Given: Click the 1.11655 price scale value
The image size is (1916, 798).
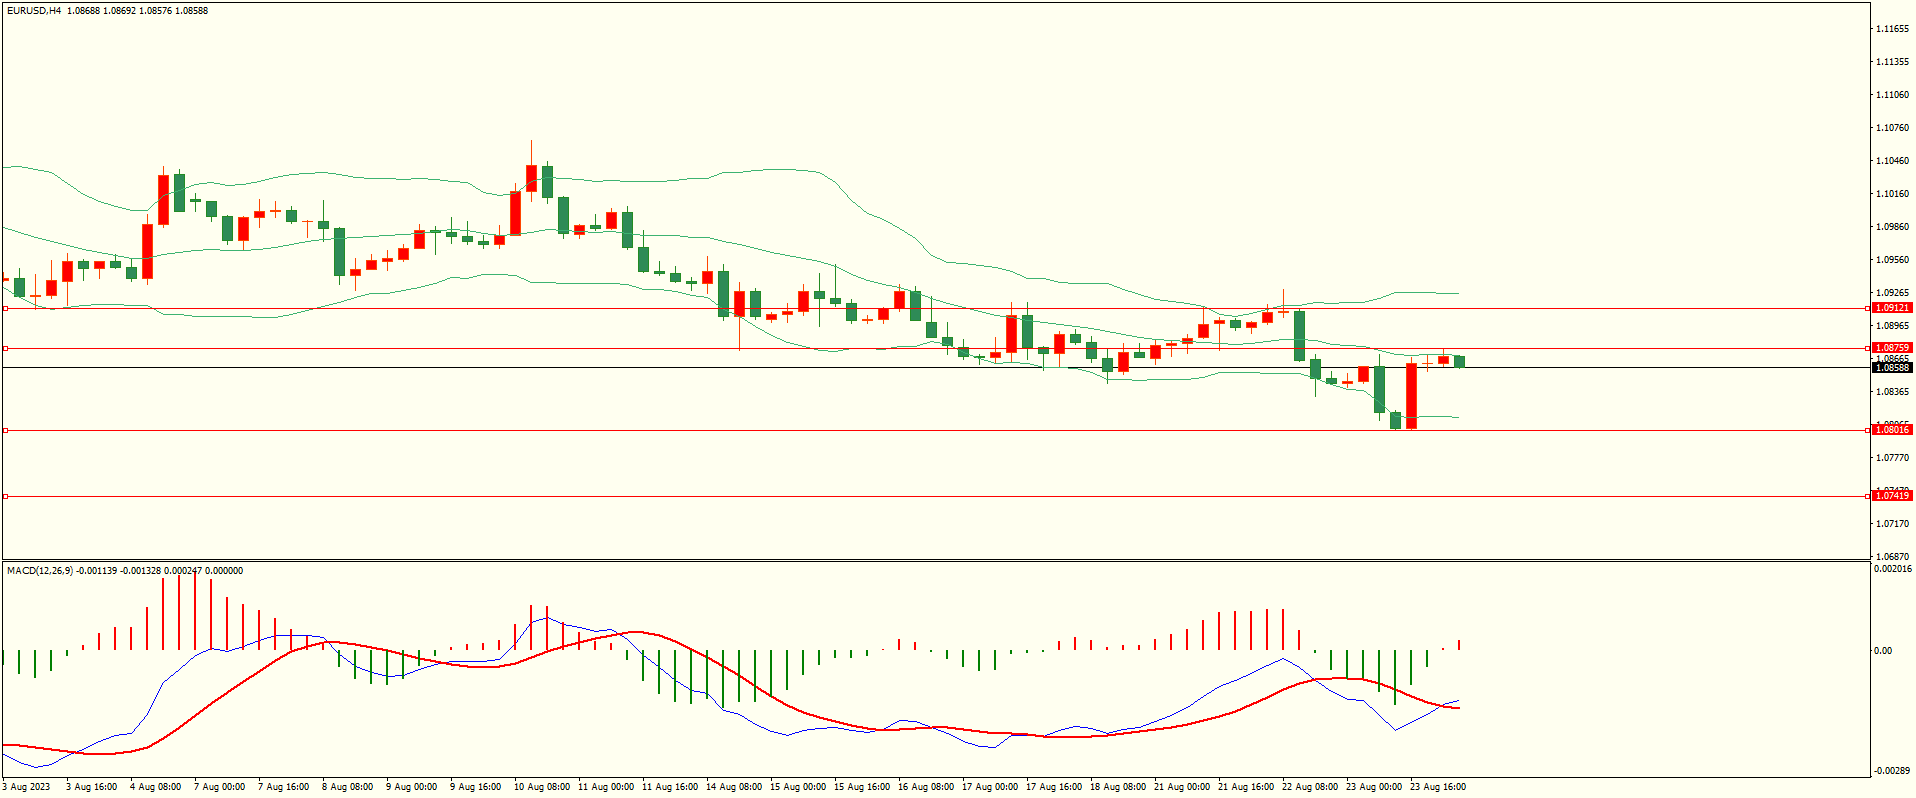Looking at the screenshot, I should [1891, 29].
